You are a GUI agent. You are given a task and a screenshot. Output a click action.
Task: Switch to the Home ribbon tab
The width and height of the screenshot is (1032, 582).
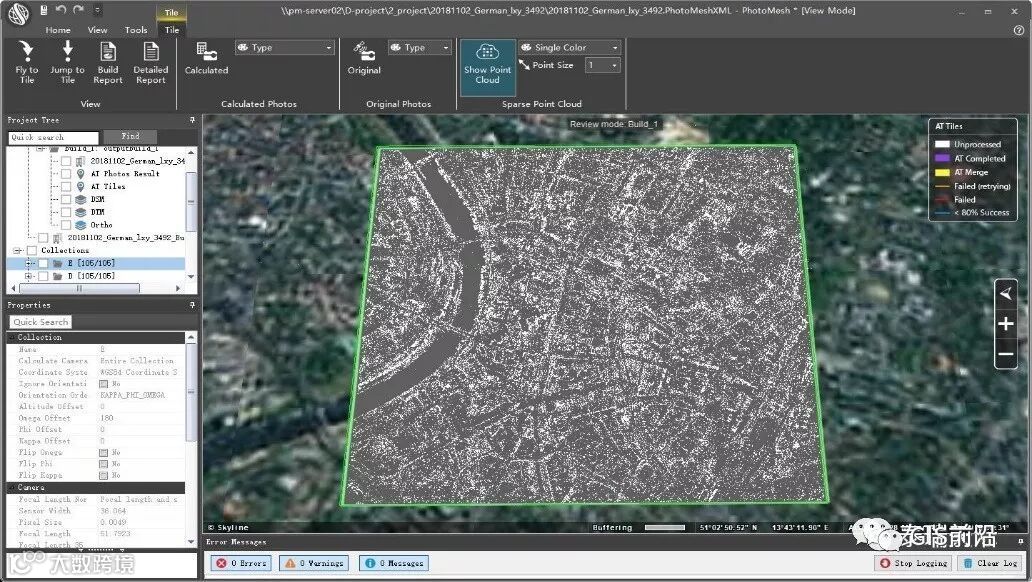click(58, 30)
